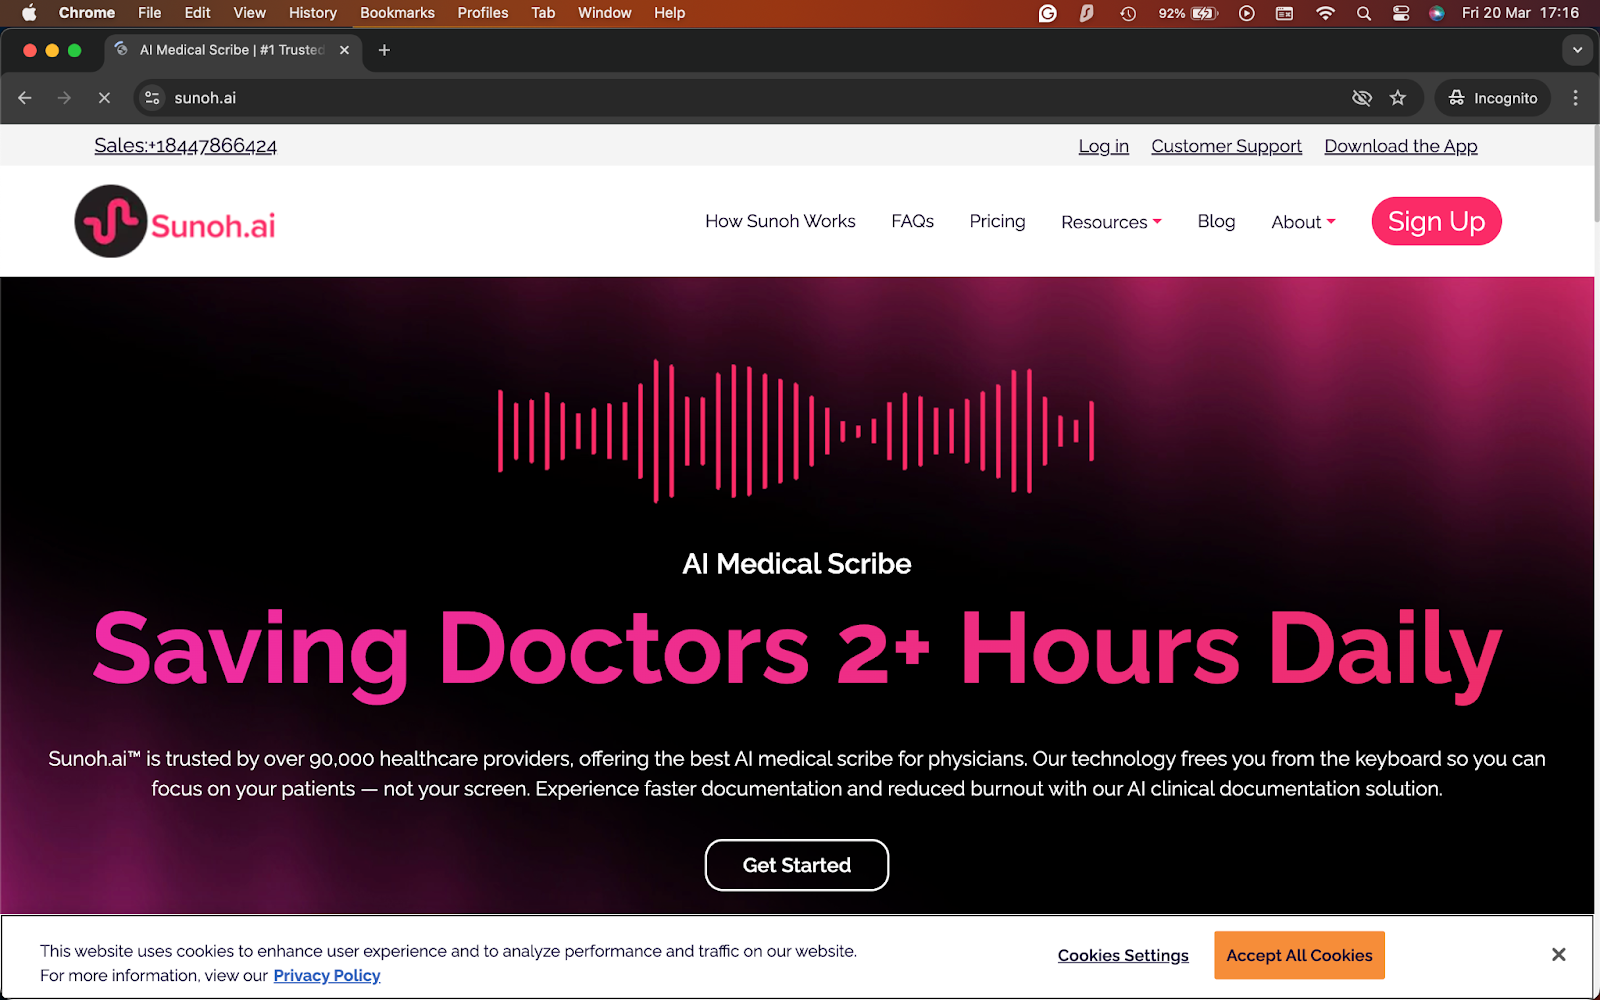Open the Apple menu

tap(29, 13)
